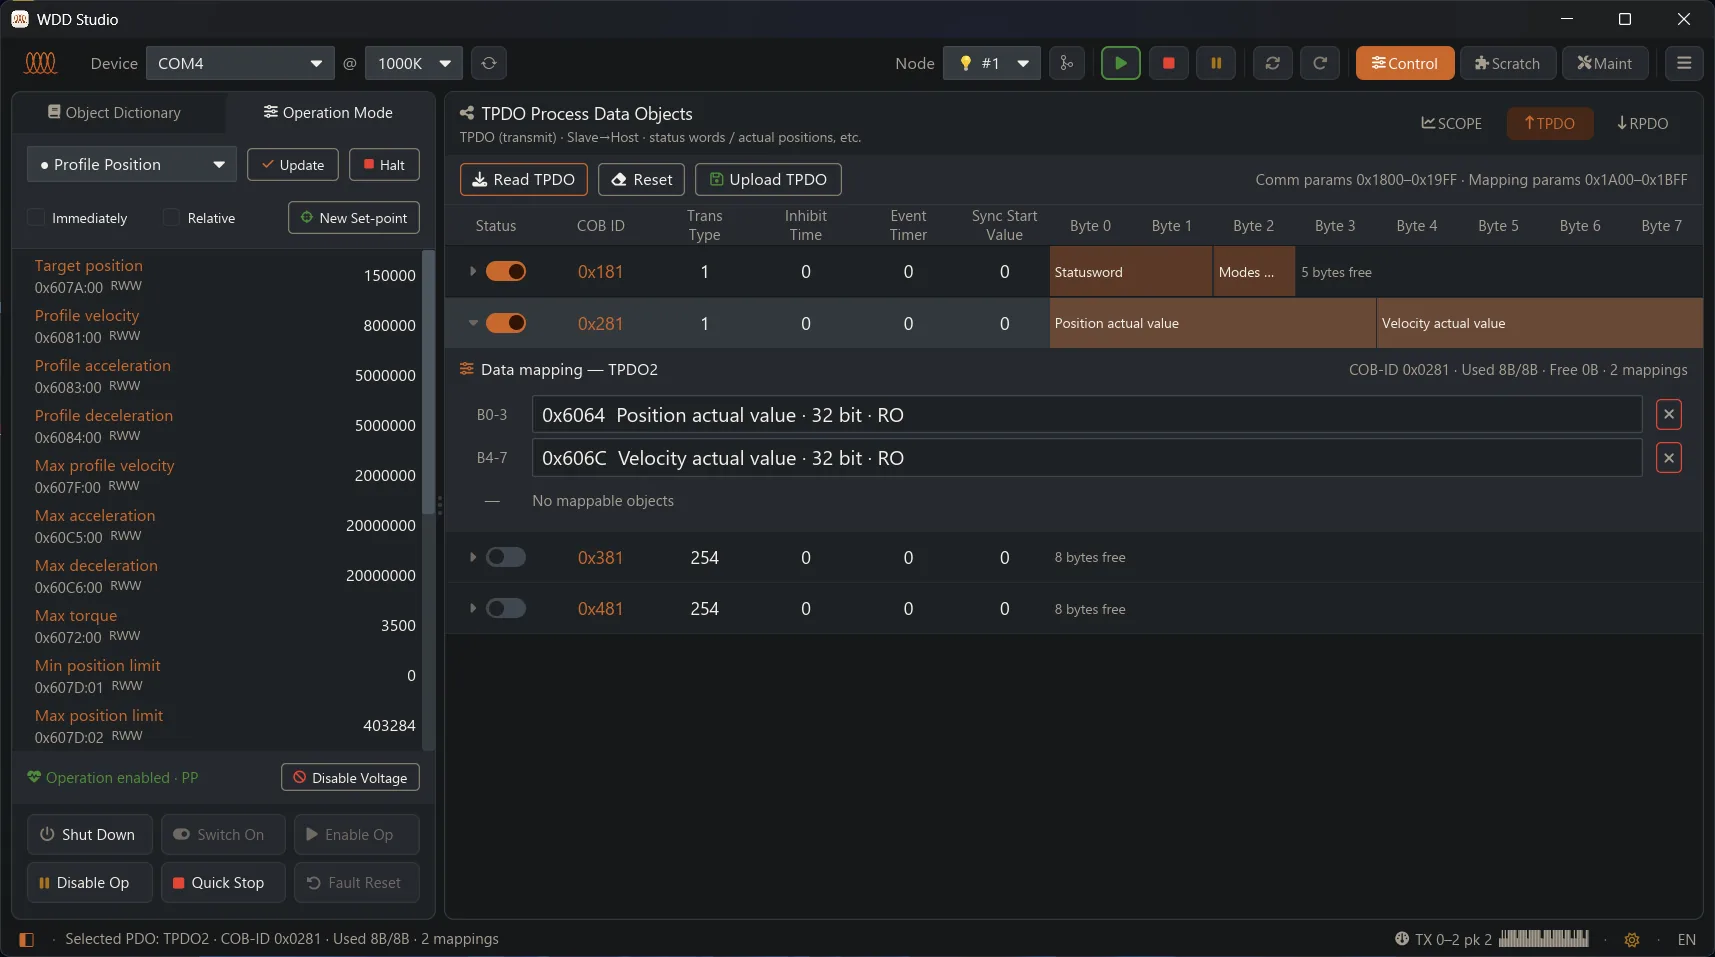
Task: Click the refresh connection icon beside baud rate
Action: click(x=489, y=63)
